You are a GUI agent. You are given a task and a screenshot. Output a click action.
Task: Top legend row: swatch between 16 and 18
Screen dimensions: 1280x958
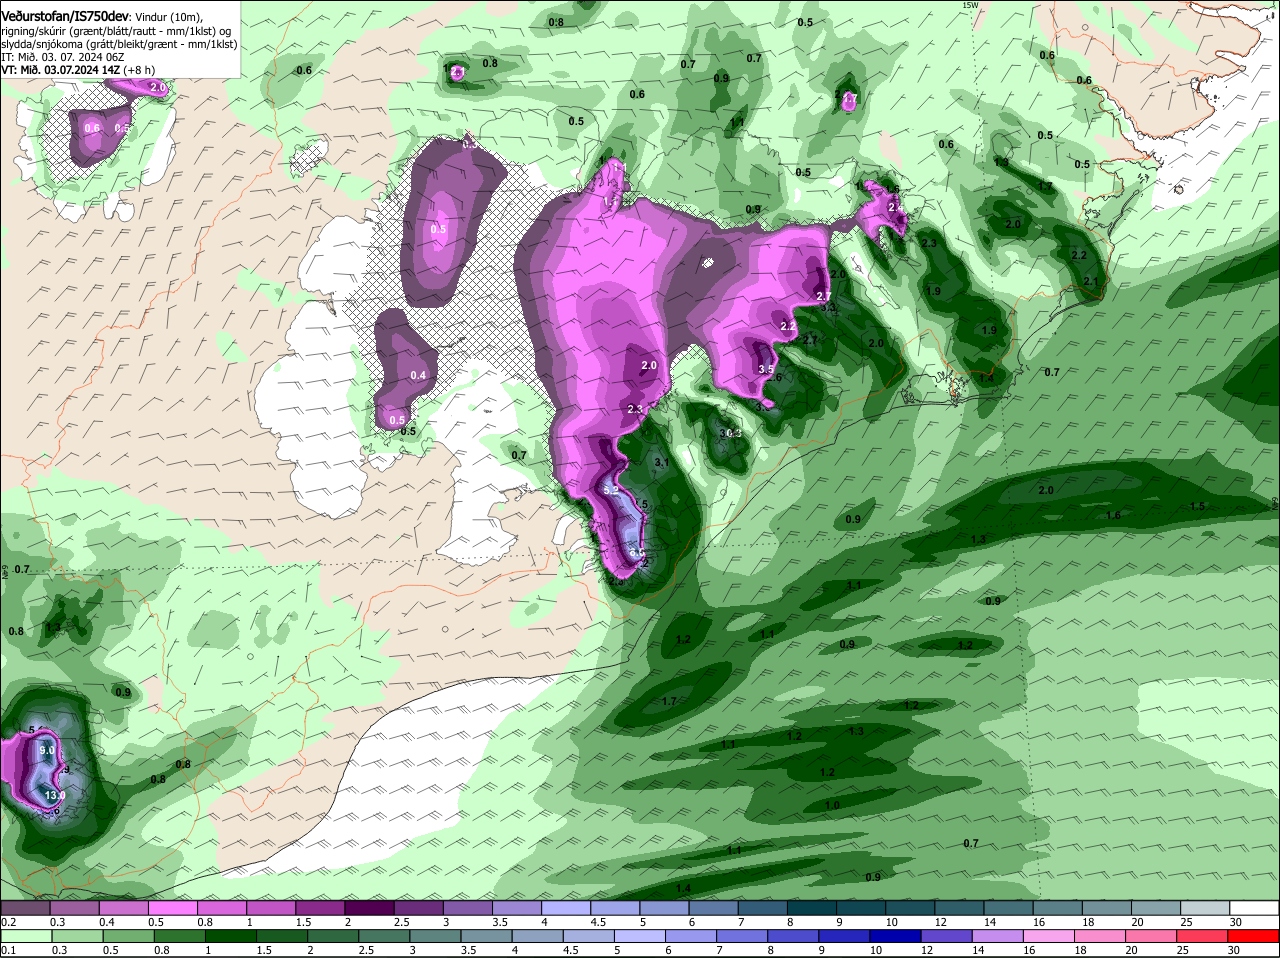[1058, 908]
